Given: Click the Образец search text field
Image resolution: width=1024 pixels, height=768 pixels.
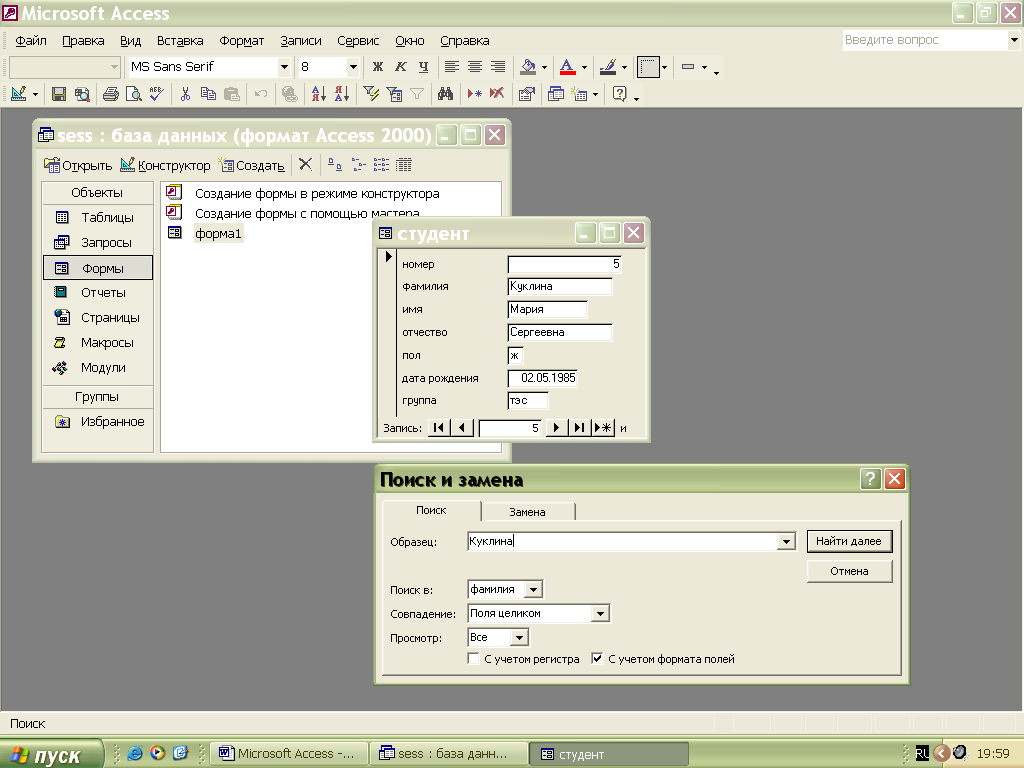Looking at the screenshot, I should 623,541.
